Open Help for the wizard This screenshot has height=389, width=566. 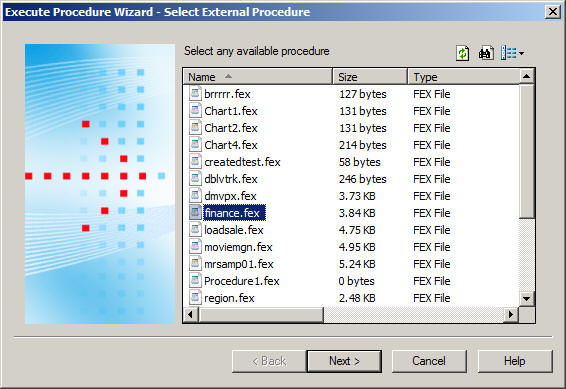click(x=515, y=361)
